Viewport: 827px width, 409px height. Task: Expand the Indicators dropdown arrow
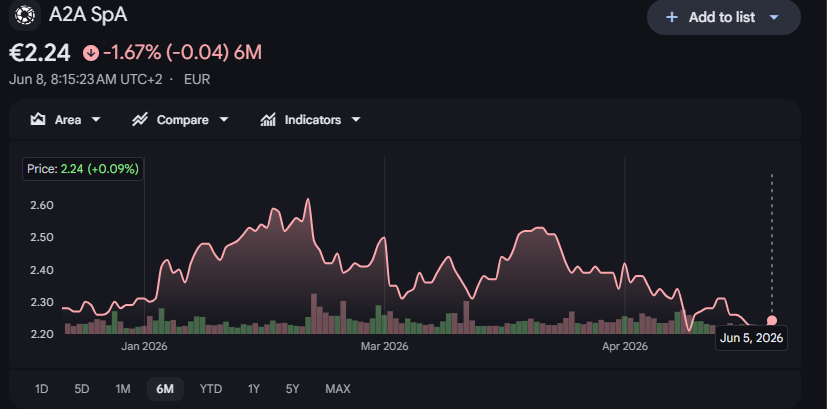click(x=356, y=120)
